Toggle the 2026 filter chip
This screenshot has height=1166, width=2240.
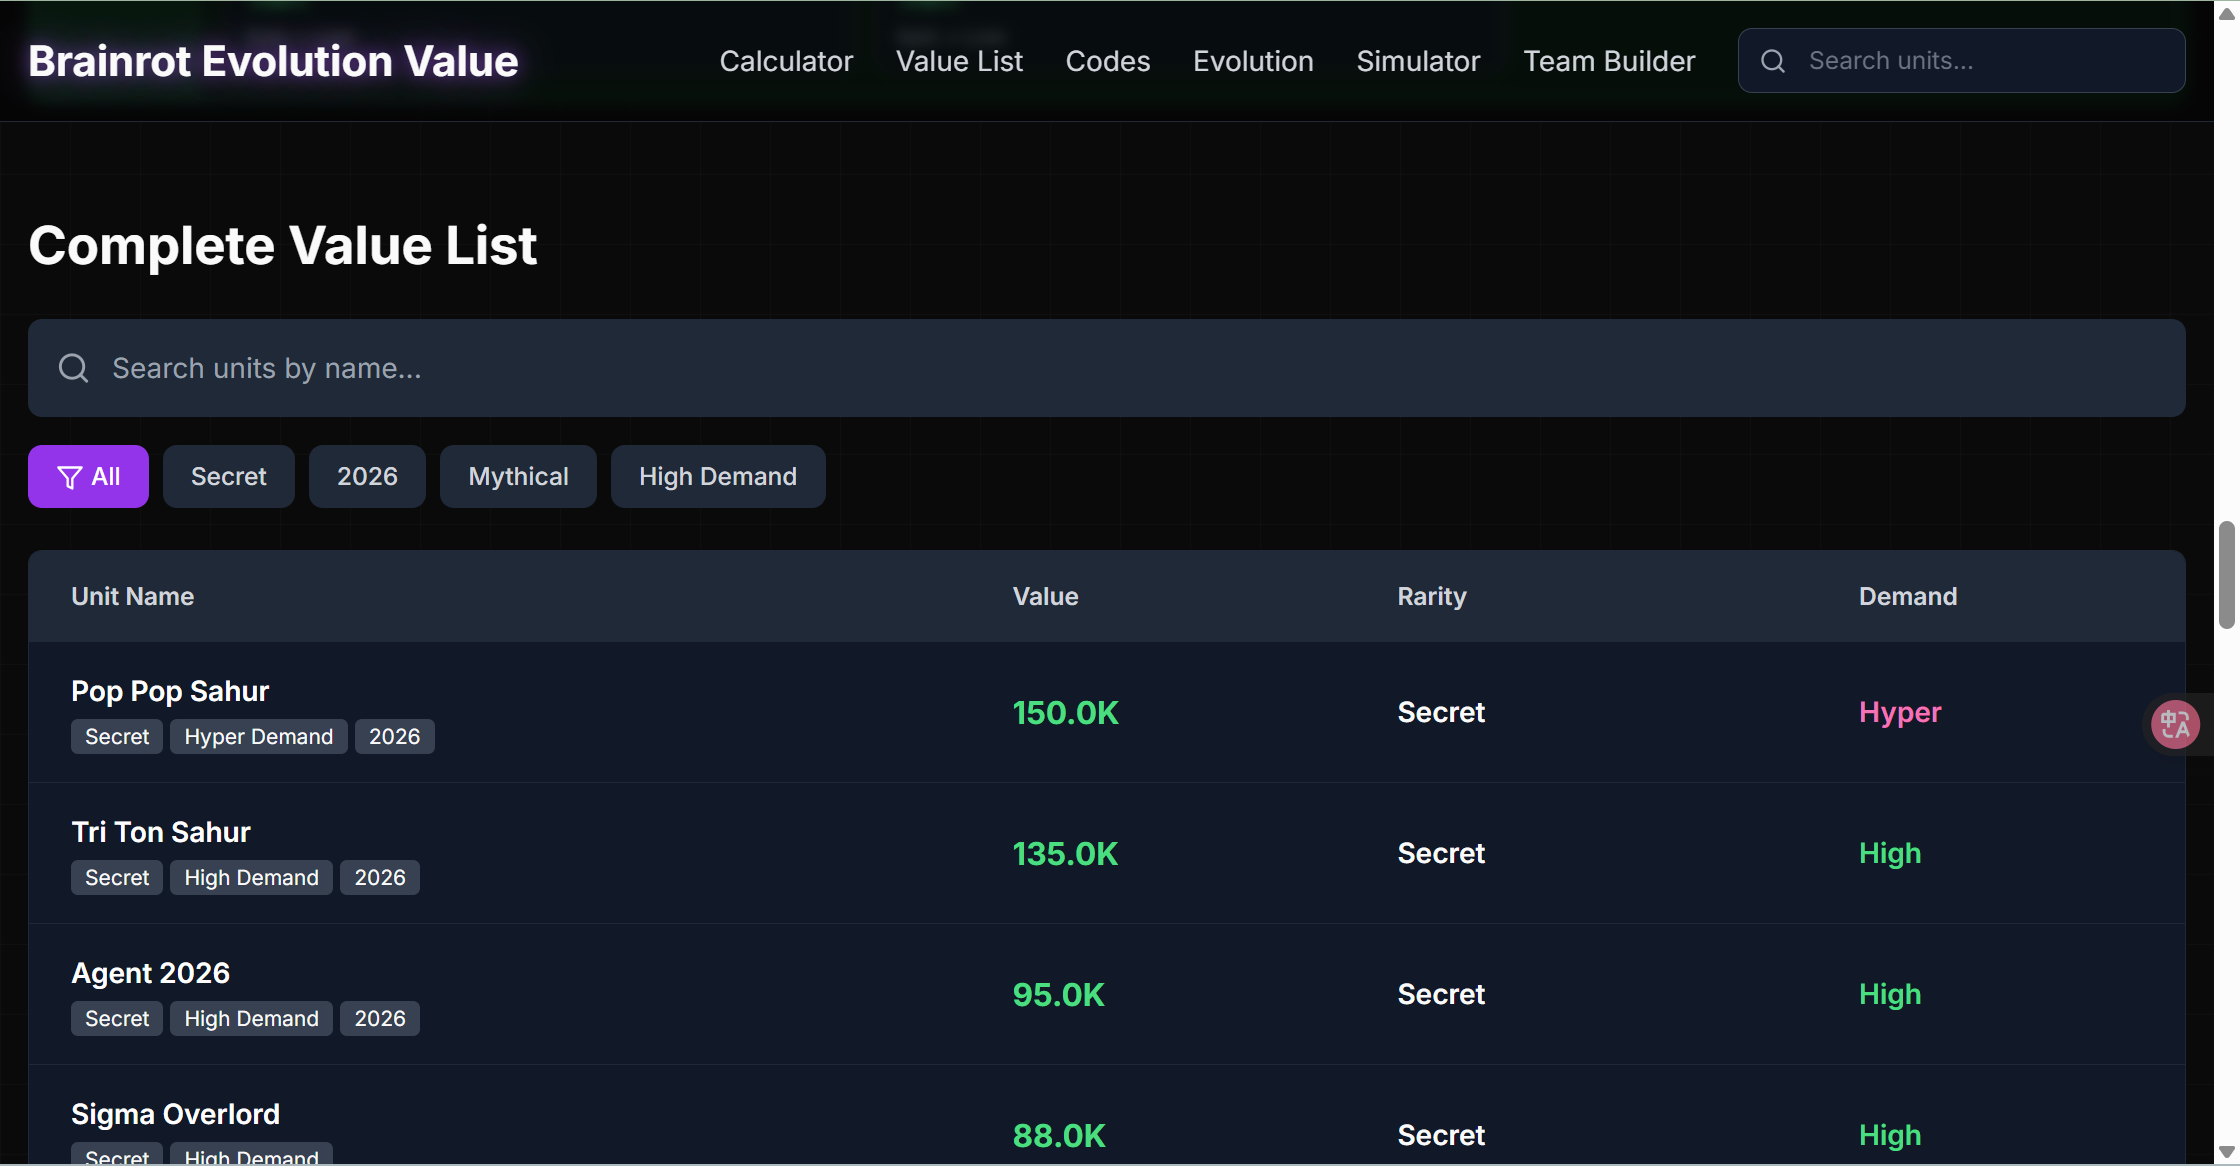(x=367, y=476)
